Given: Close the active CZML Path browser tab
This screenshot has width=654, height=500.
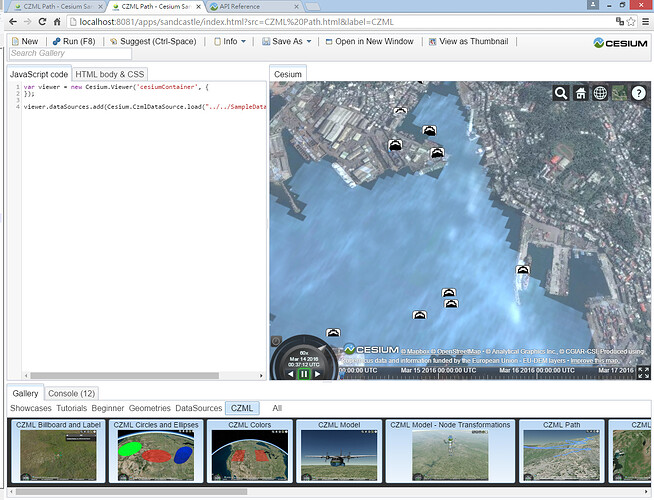Looking at the screenshot, I should [199, 7].
